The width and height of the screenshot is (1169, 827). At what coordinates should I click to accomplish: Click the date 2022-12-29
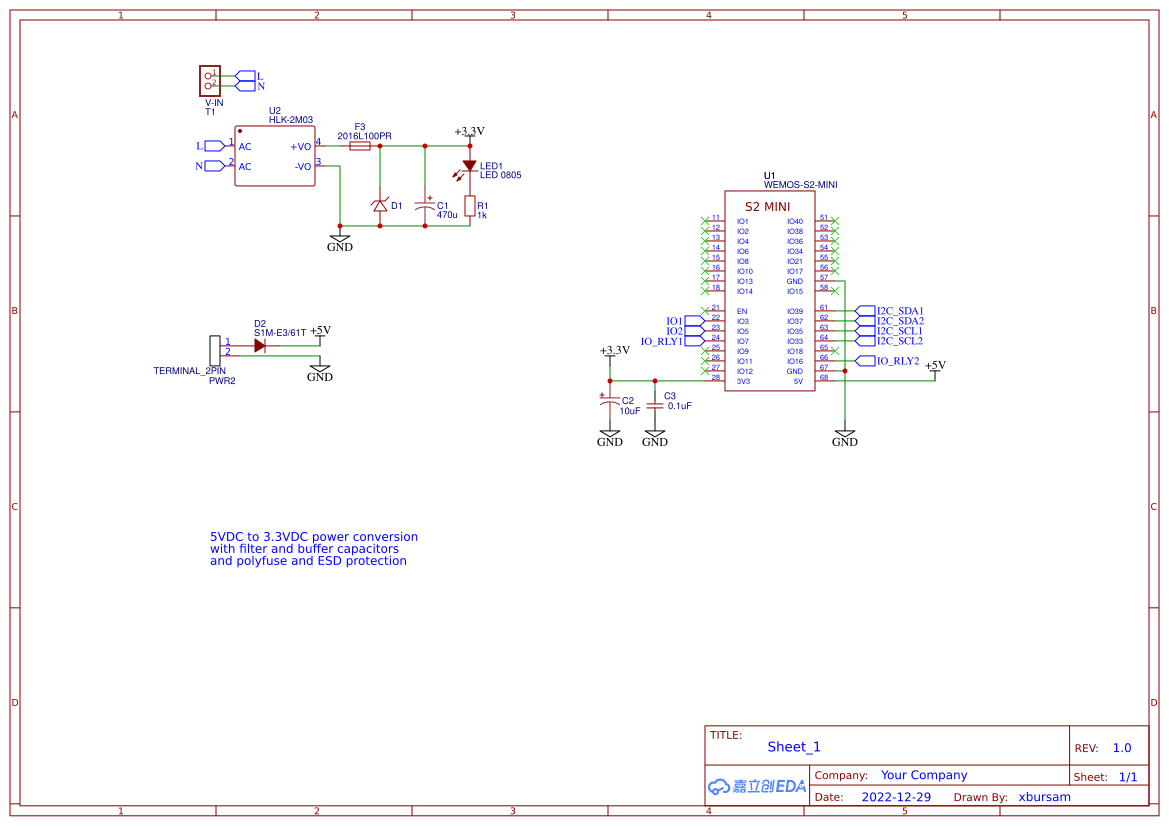click(x=896, y=797)
